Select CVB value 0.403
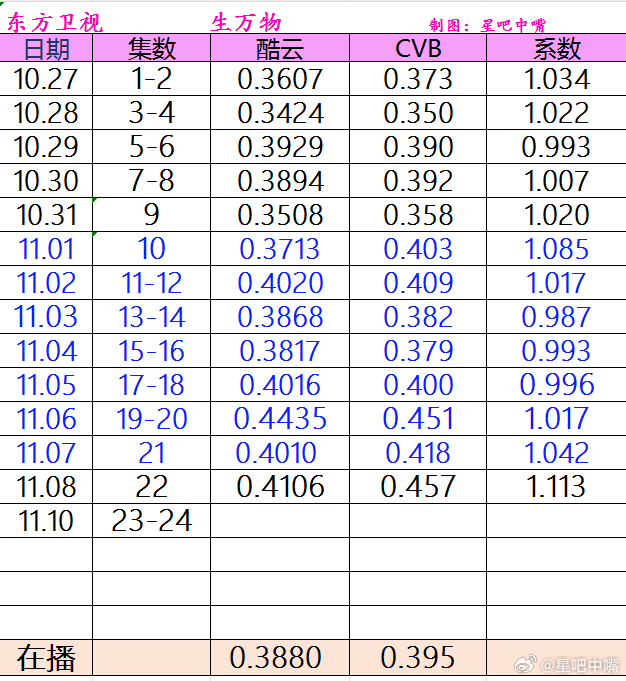The width and height of the screenshot is (626, 681). pyautogui.click(x=418, y=248)
